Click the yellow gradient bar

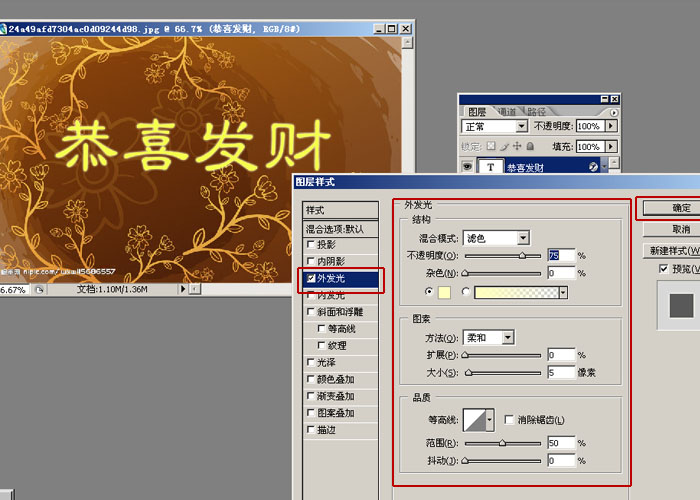click(x=517, y=292)
